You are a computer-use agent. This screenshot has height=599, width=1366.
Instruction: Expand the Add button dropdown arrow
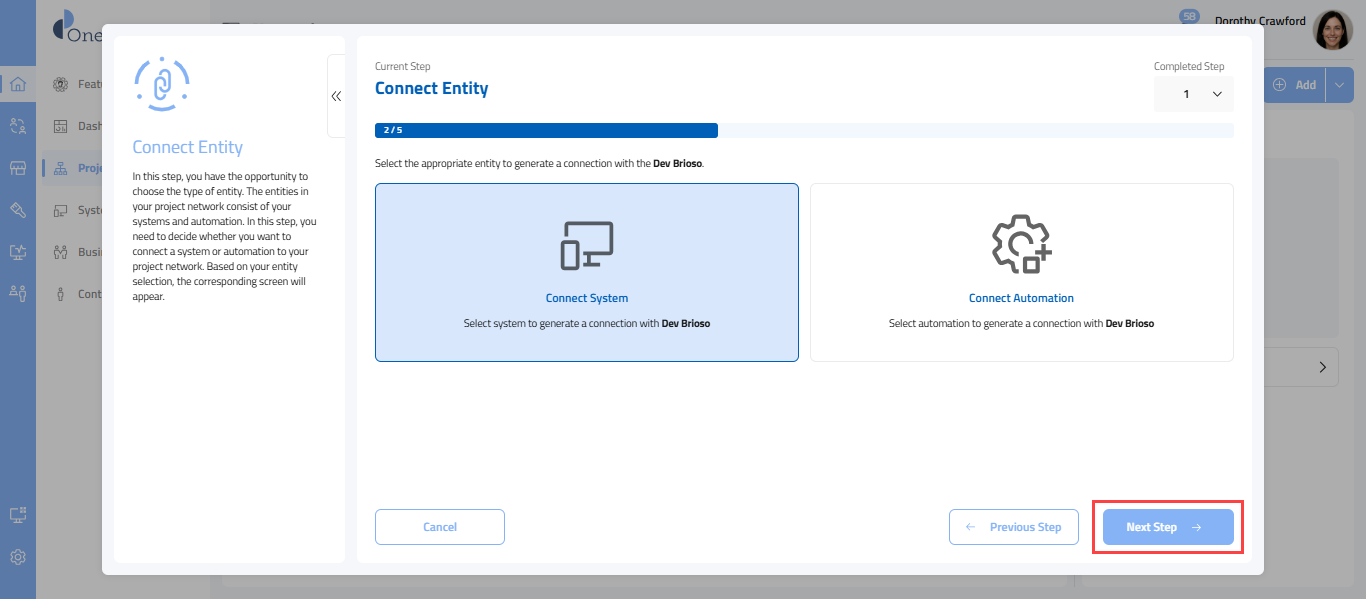1340,85
